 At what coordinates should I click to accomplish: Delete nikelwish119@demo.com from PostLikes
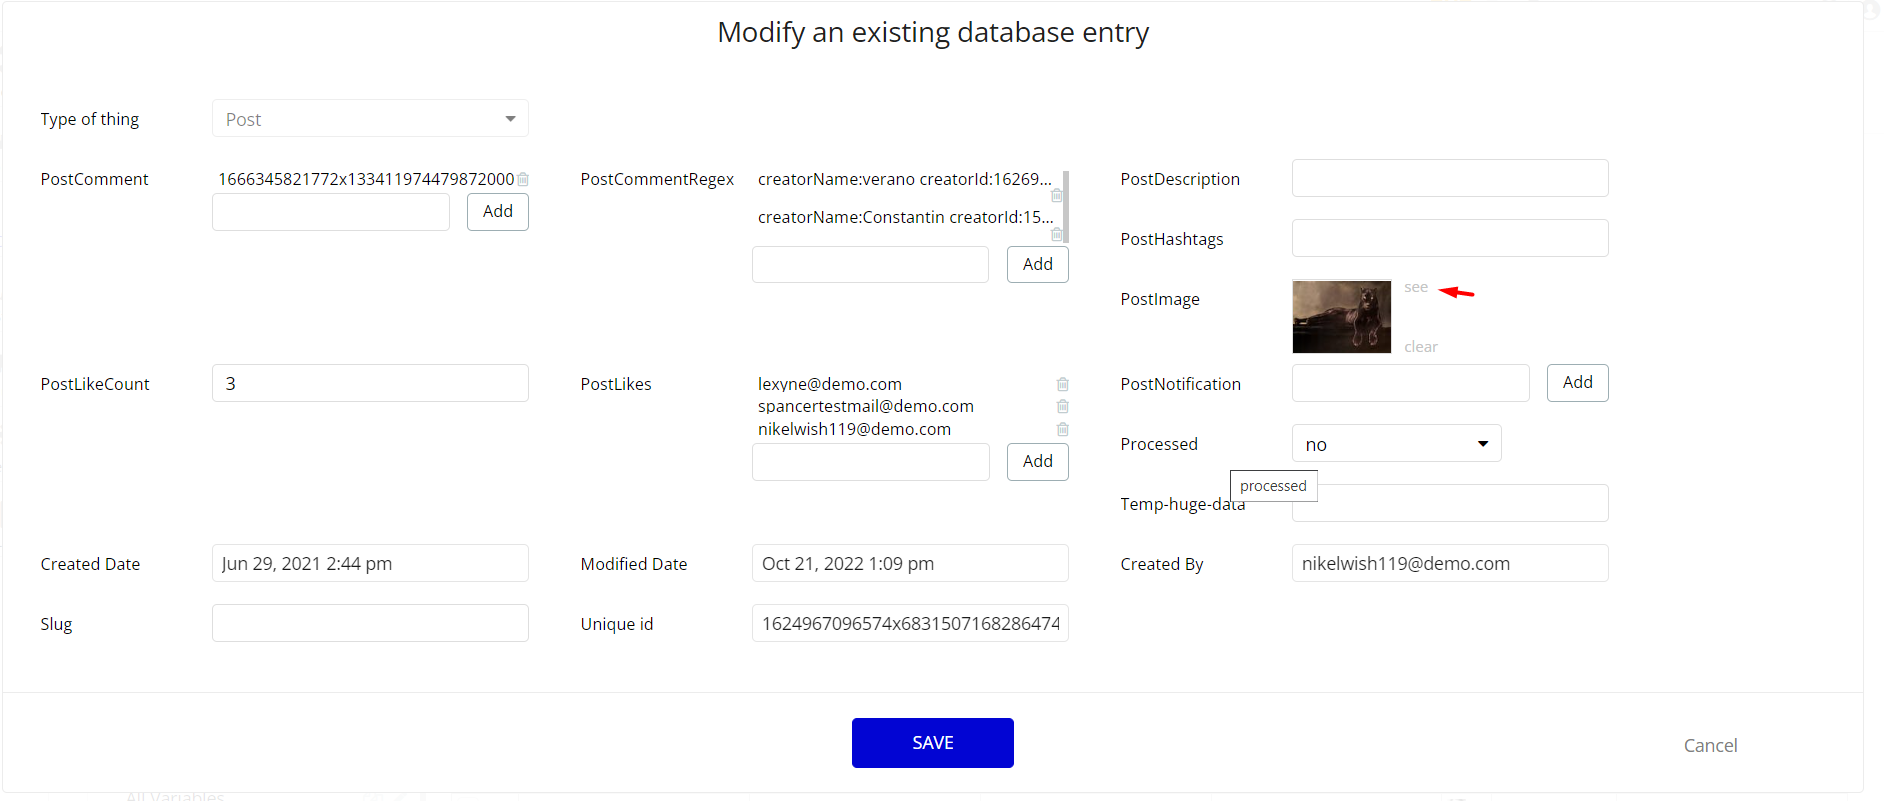(1063, 429)
